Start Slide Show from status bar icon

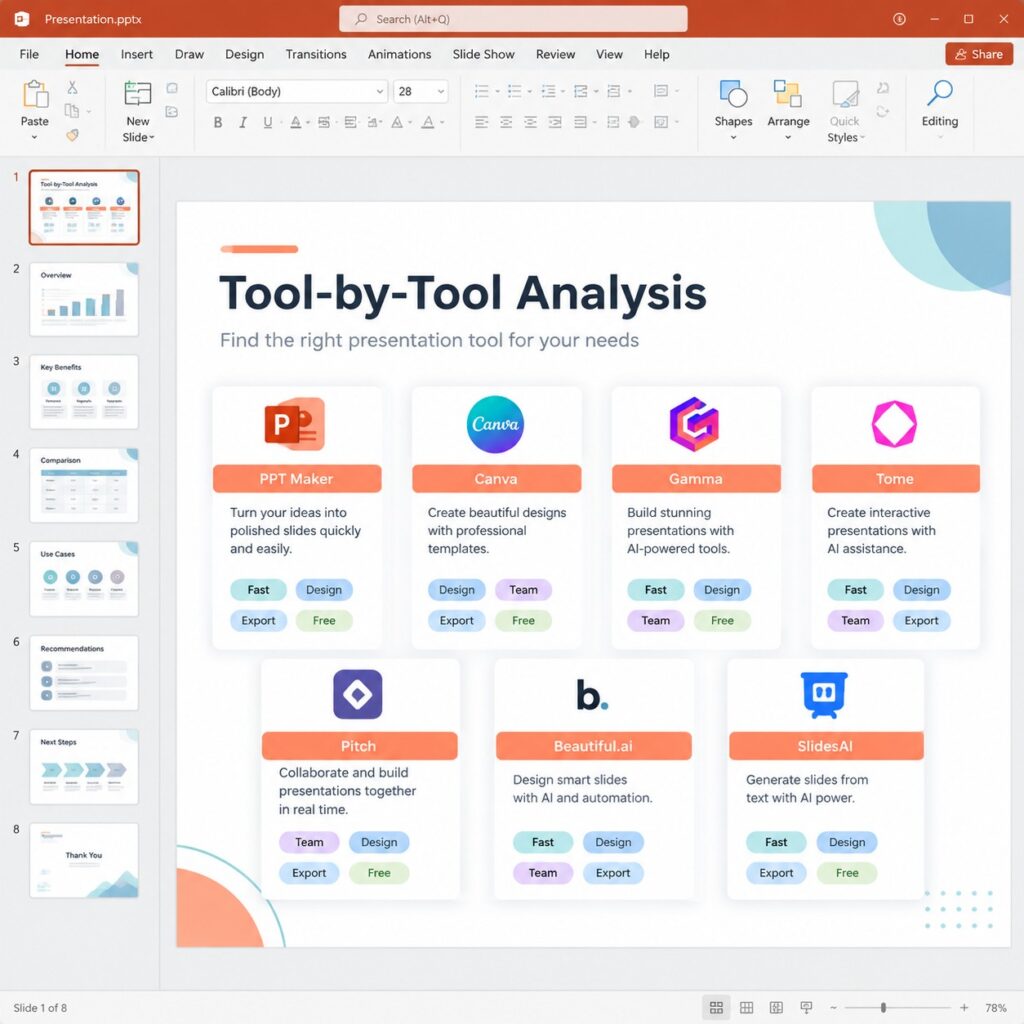[807, 1008]
